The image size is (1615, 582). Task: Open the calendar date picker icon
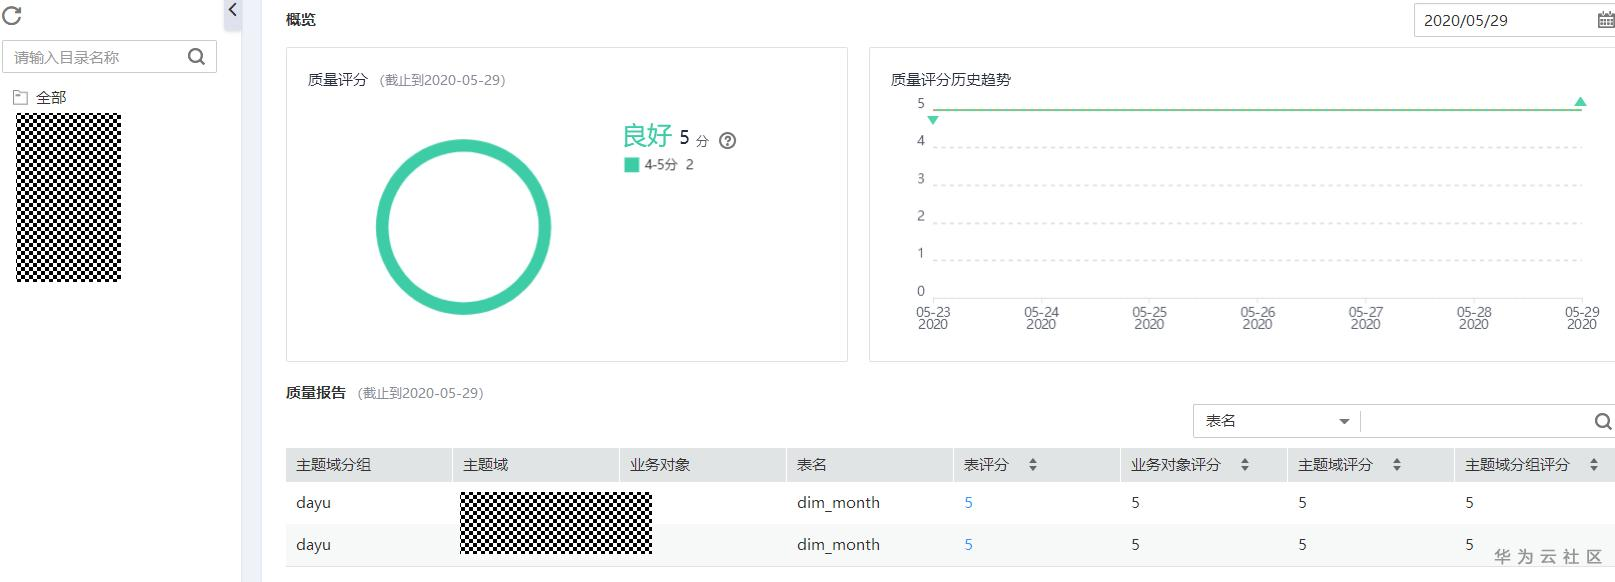click(1605, 20)
